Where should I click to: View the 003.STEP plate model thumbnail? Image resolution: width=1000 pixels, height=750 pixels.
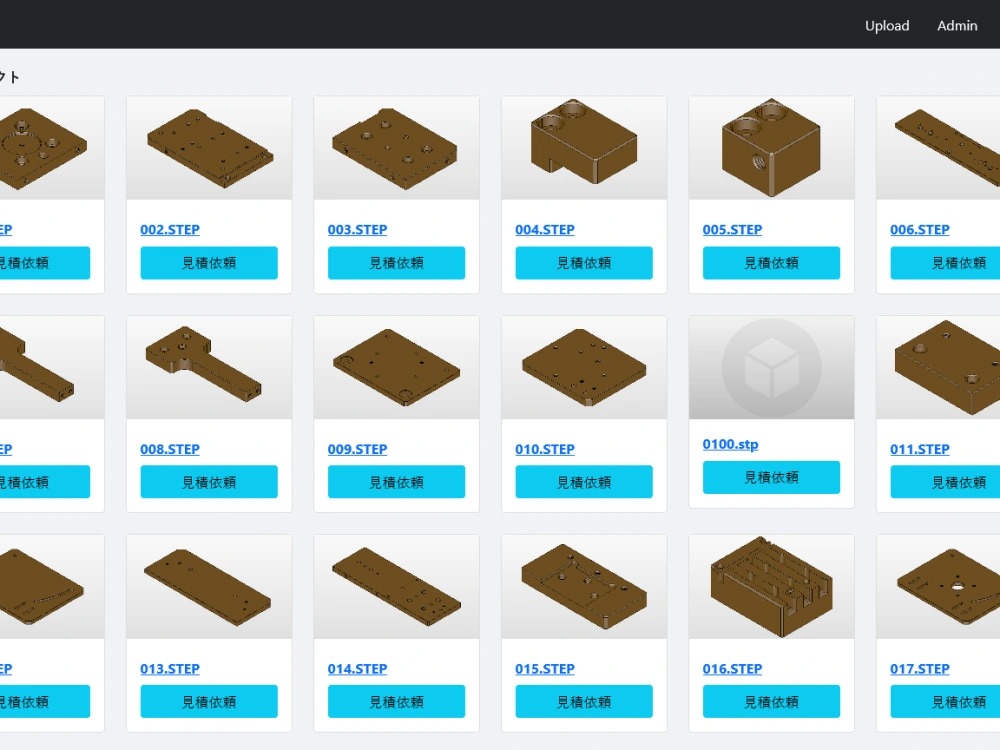(x=397, y=148)
